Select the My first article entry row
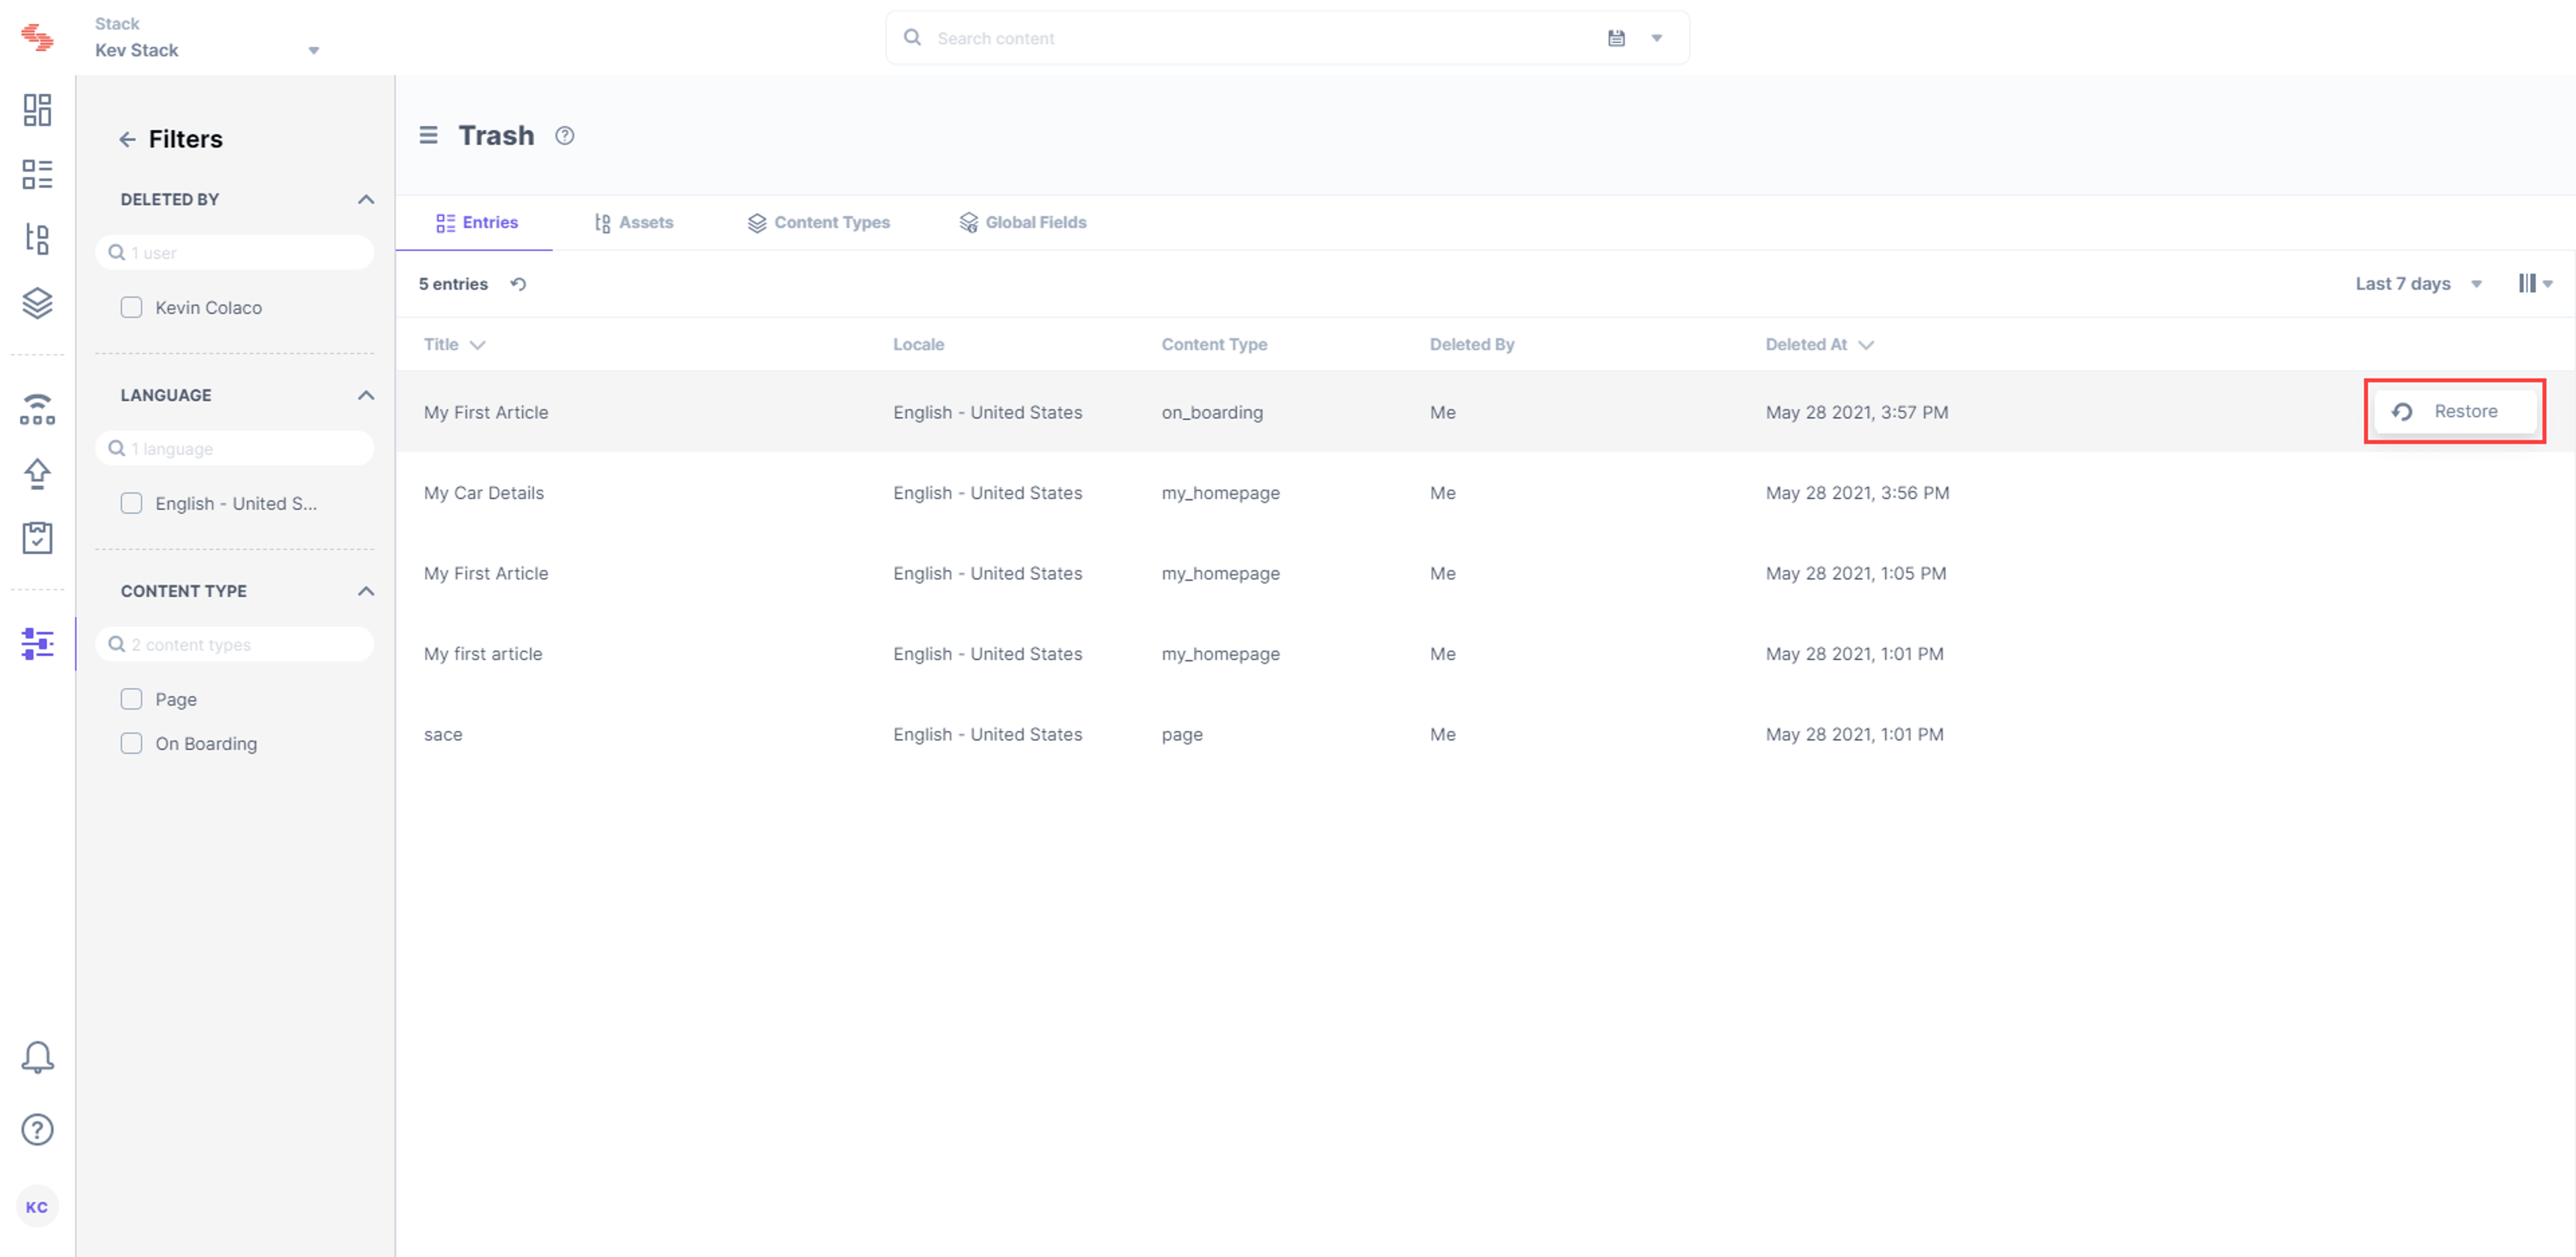The image size is (2576, 1257). [x=1485, y=653]
